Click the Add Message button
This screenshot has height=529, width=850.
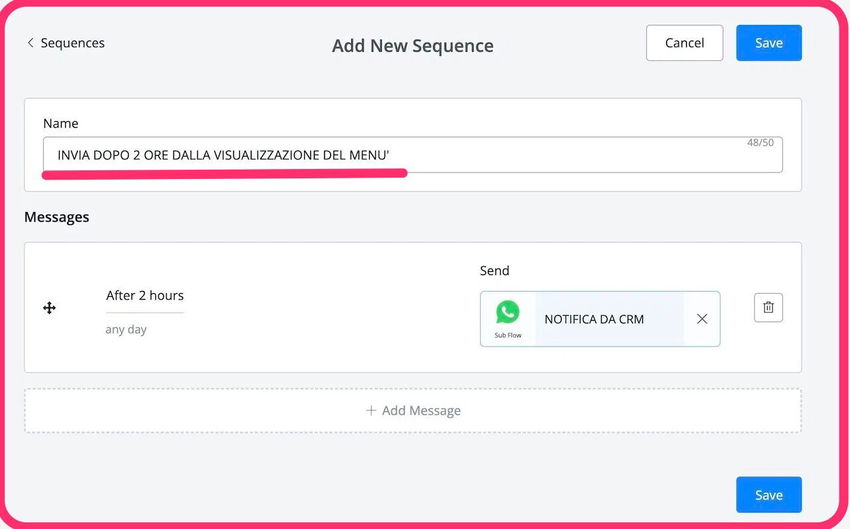(x=413, y=410)
